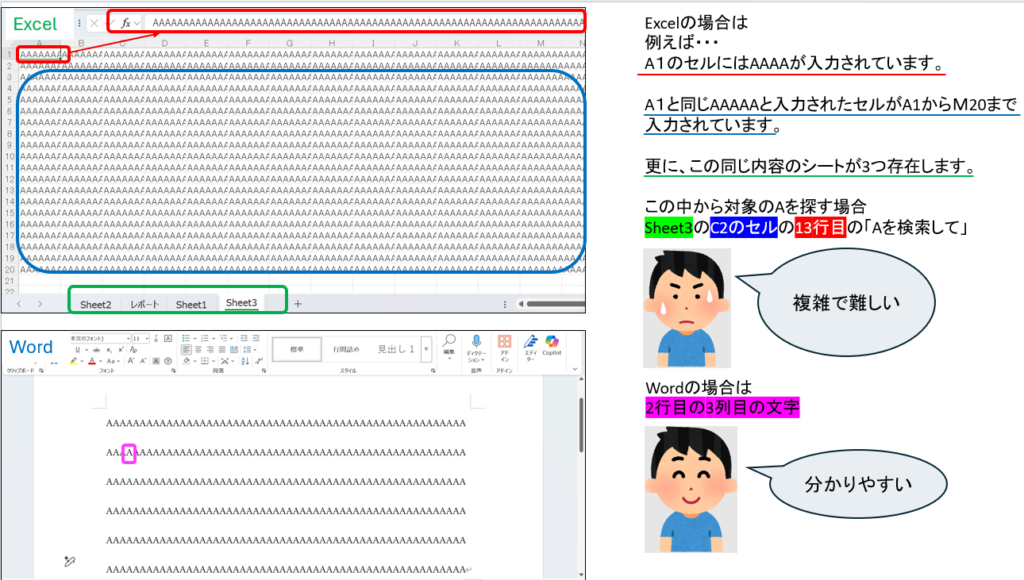Viewport: 1024px width, 580px height.
Task: Switch to the Sheet2 tab
Action: click(x=96, y=304)
